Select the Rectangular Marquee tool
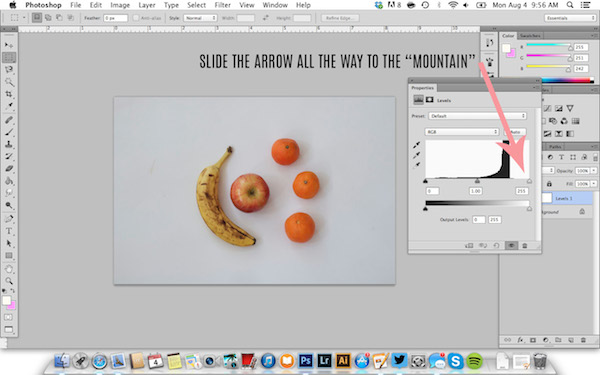Viewport: 600px width, 375px height. tap(9, 57)
